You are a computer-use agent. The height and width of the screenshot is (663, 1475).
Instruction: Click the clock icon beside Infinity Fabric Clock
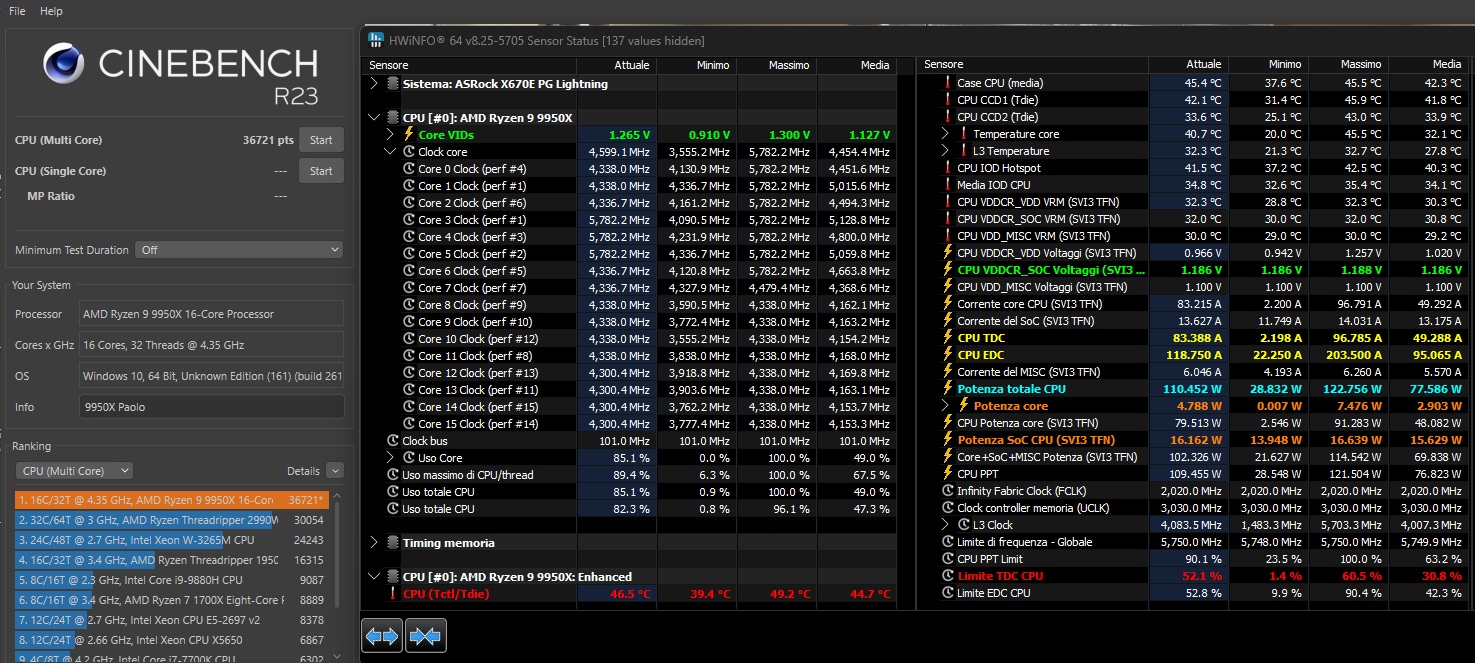(948, 491)
